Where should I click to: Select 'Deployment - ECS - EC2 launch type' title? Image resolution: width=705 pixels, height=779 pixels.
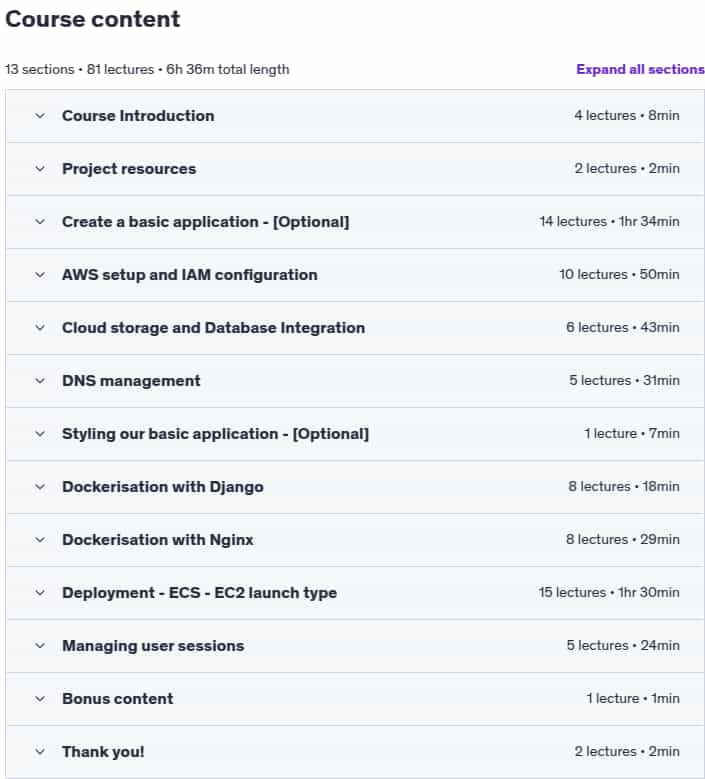[200, 593]
